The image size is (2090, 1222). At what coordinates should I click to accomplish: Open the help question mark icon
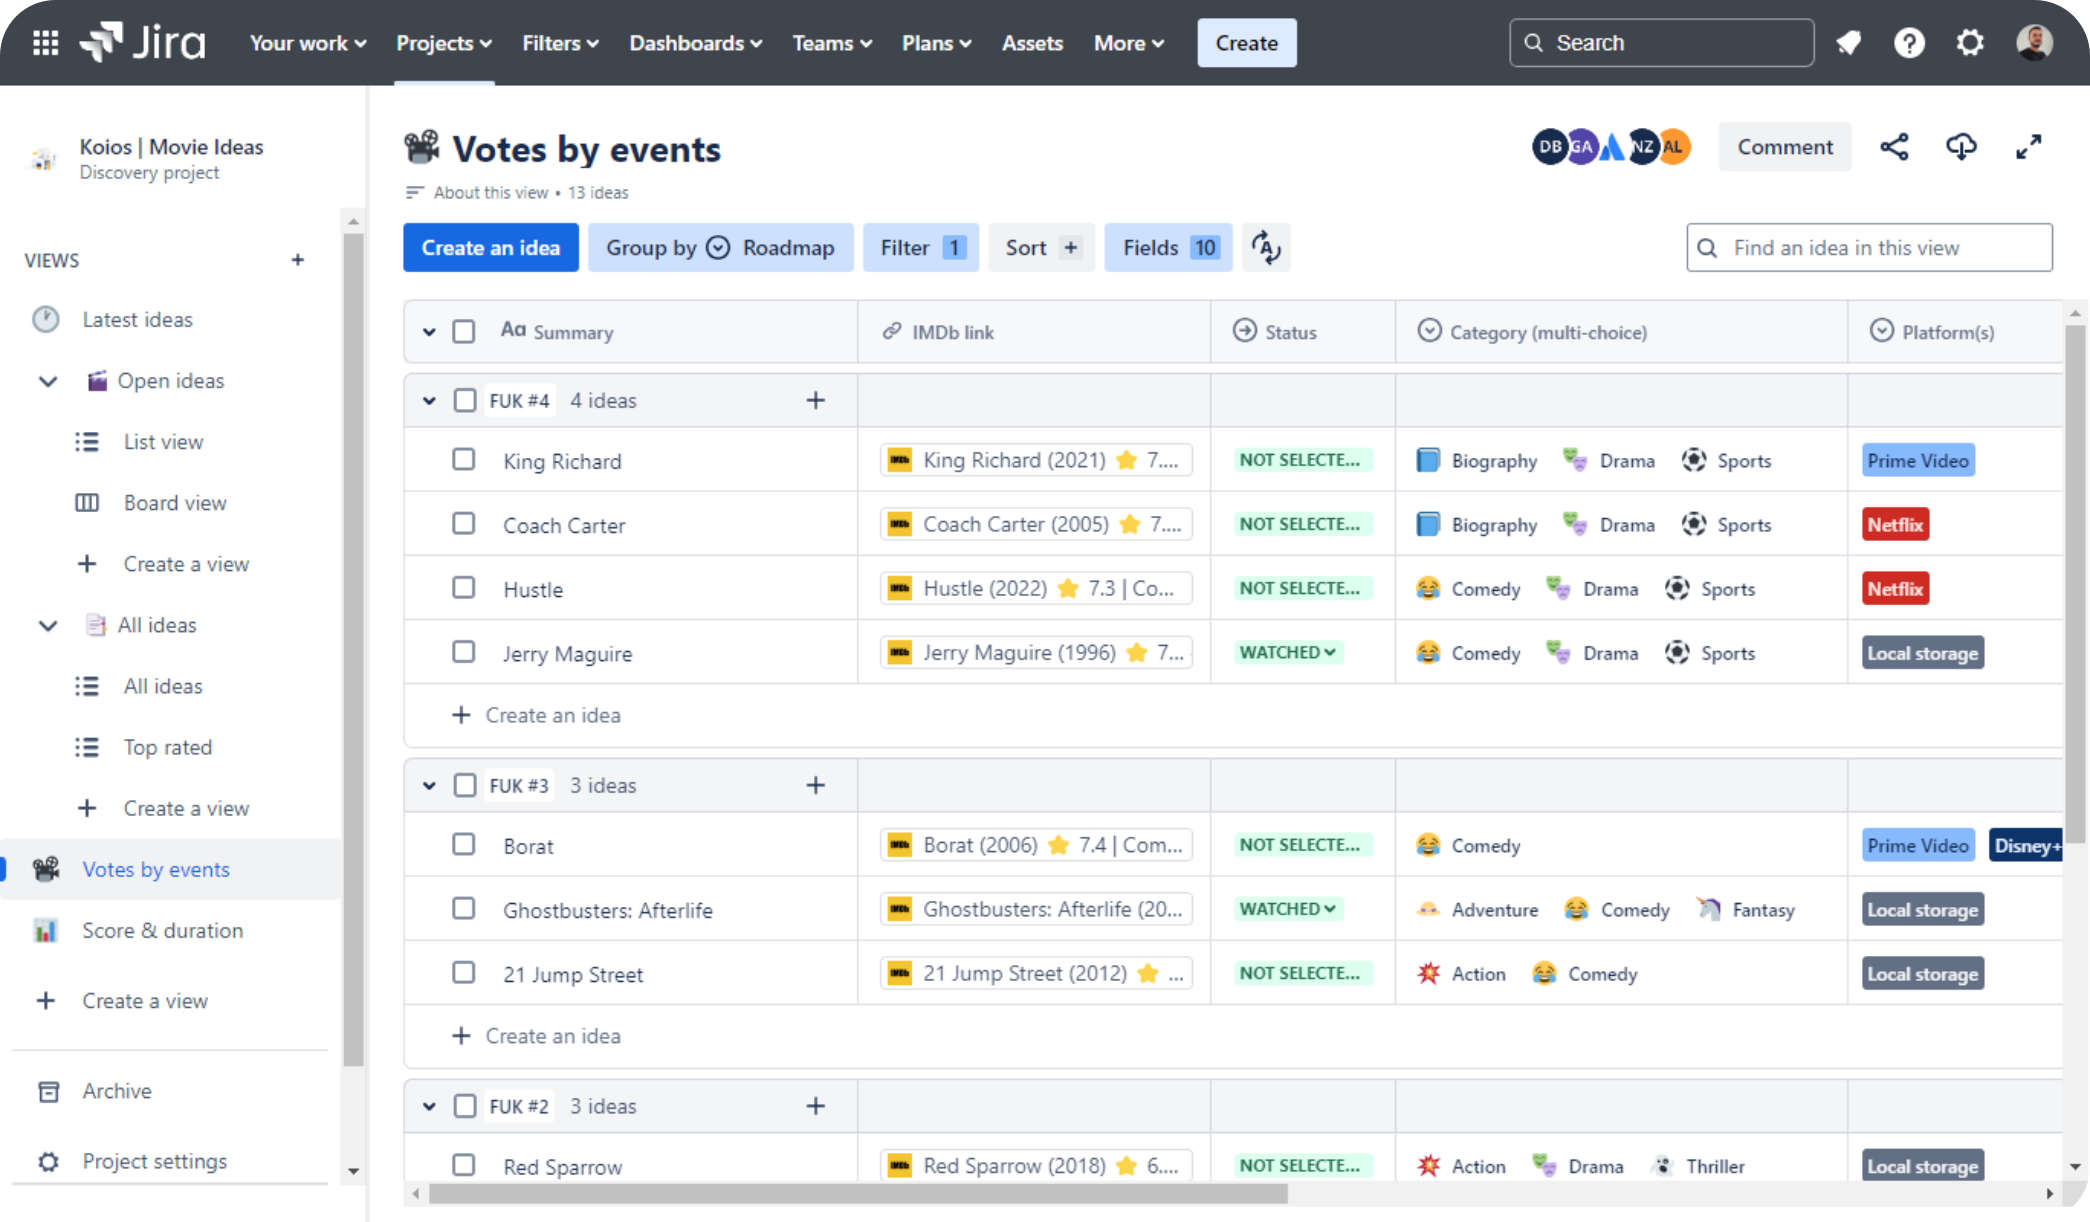pos(1909,43)
